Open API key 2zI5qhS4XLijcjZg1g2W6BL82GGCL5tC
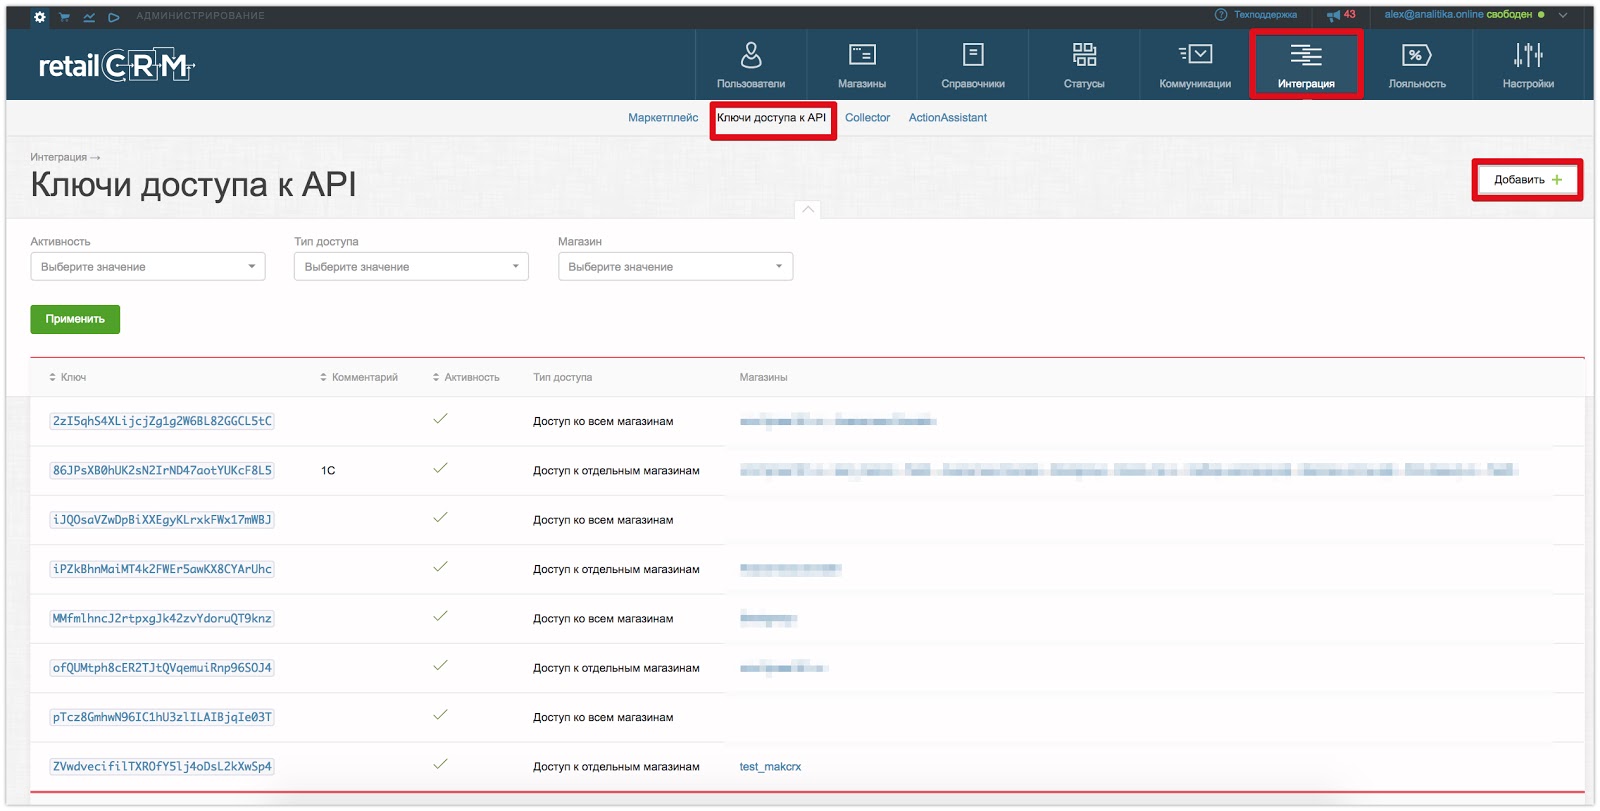Viewport: 1600px width, 811px height. point(162,421)
